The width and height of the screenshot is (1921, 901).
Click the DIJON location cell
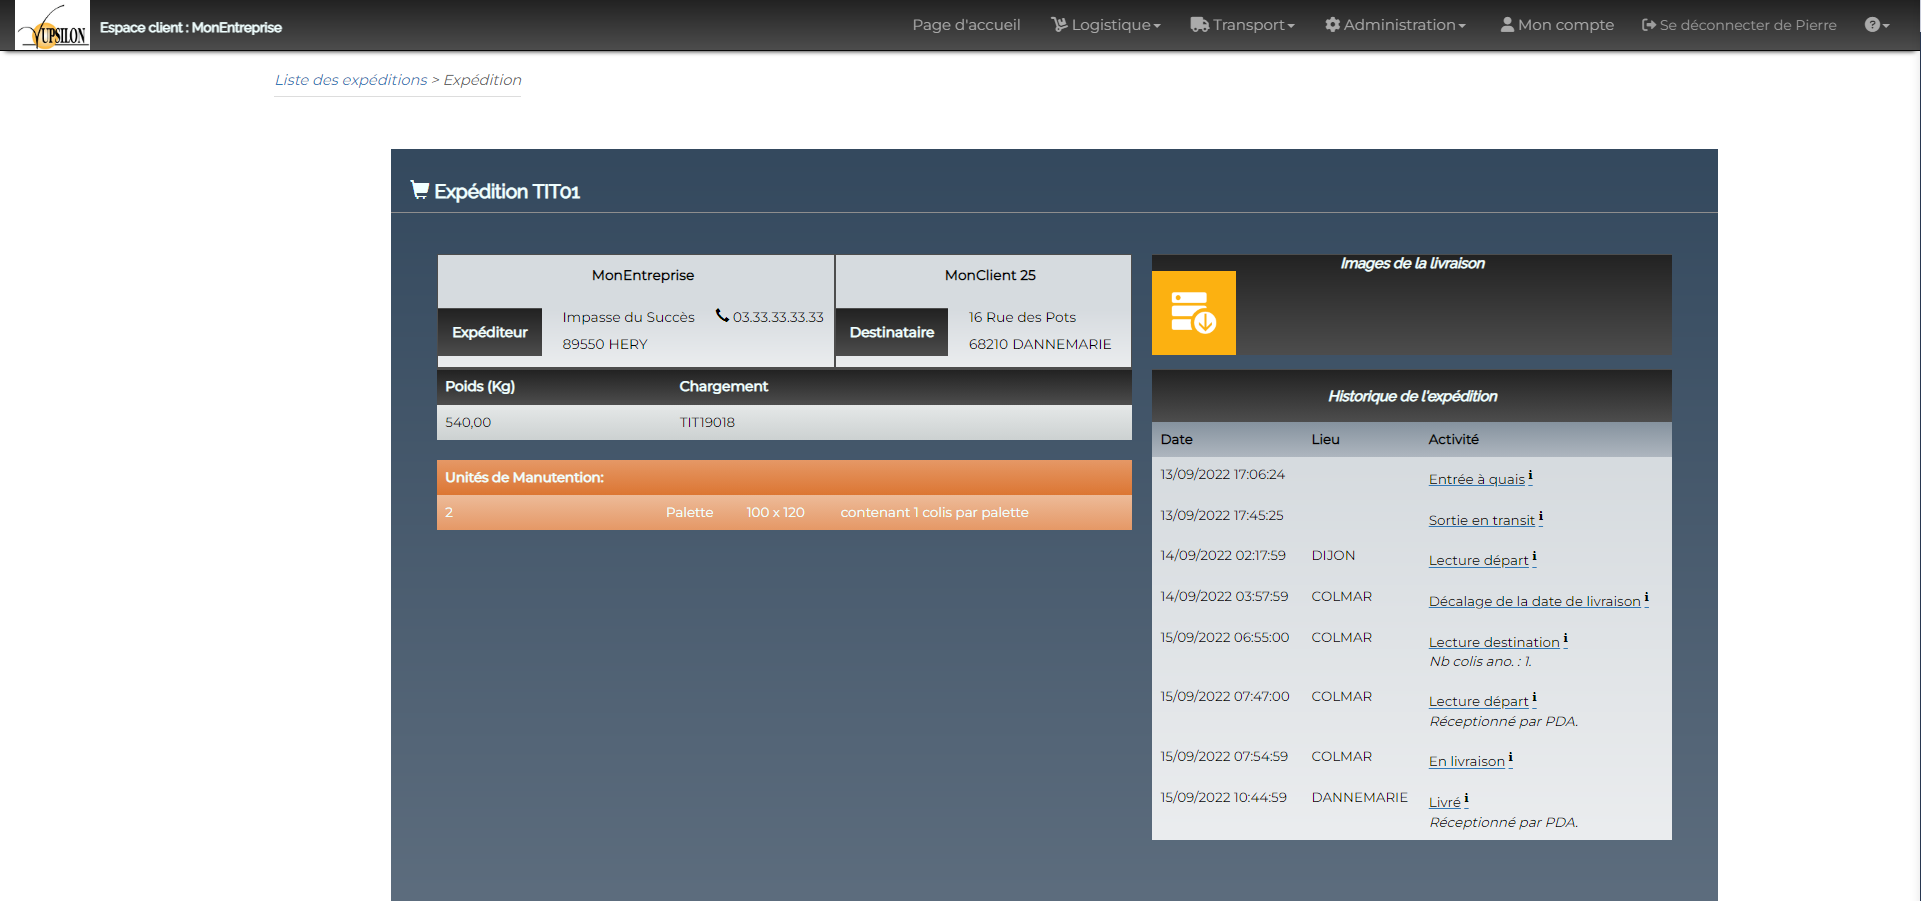click(x=1333, y=555)
